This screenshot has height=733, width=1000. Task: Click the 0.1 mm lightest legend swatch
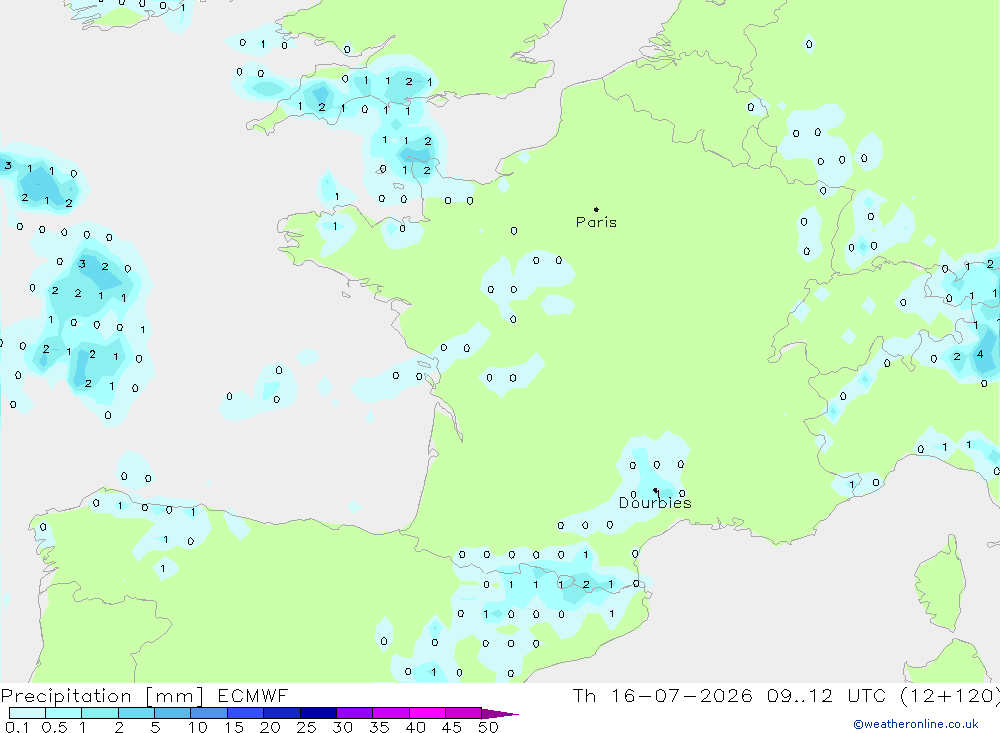coord(27,713)
